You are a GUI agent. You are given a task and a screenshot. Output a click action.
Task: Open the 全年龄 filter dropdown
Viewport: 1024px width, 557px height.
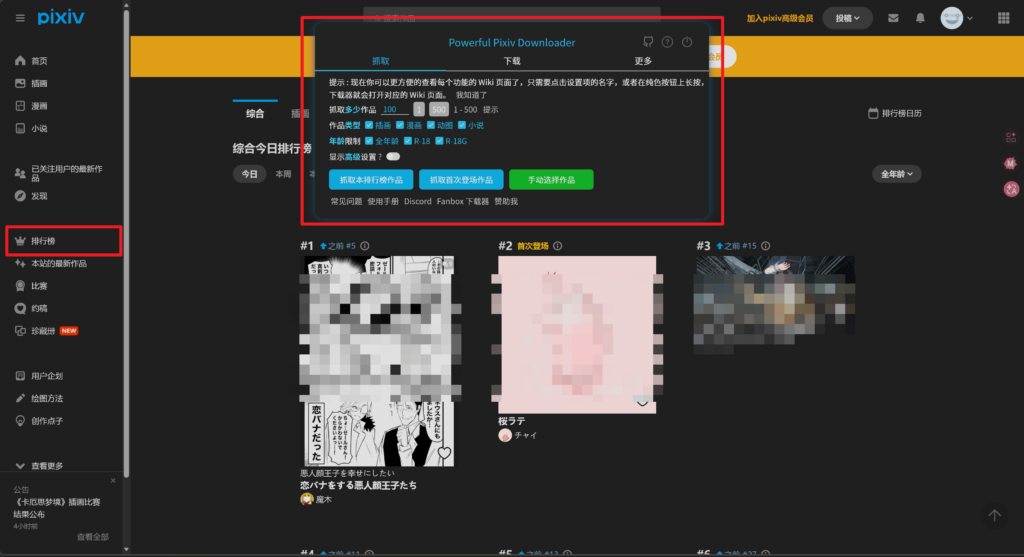(896, 174)
